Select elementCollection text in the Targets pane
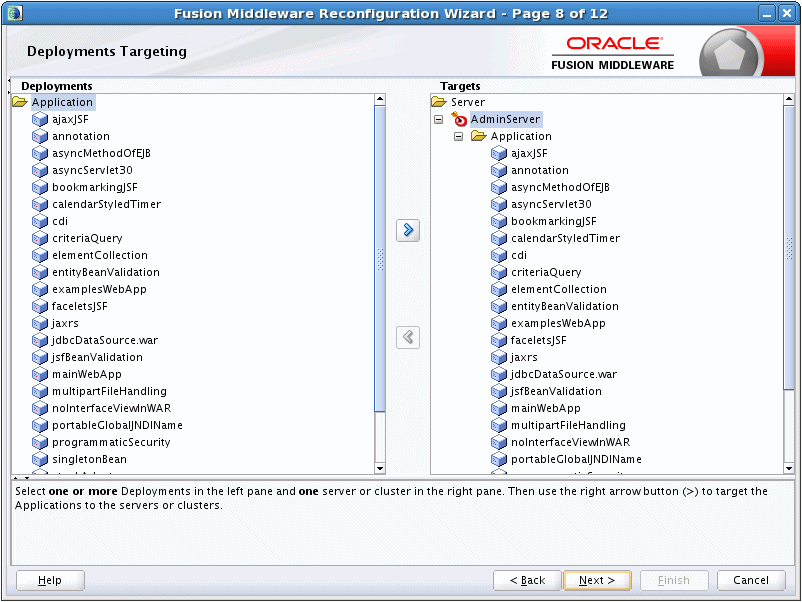 tap(559, 289)
